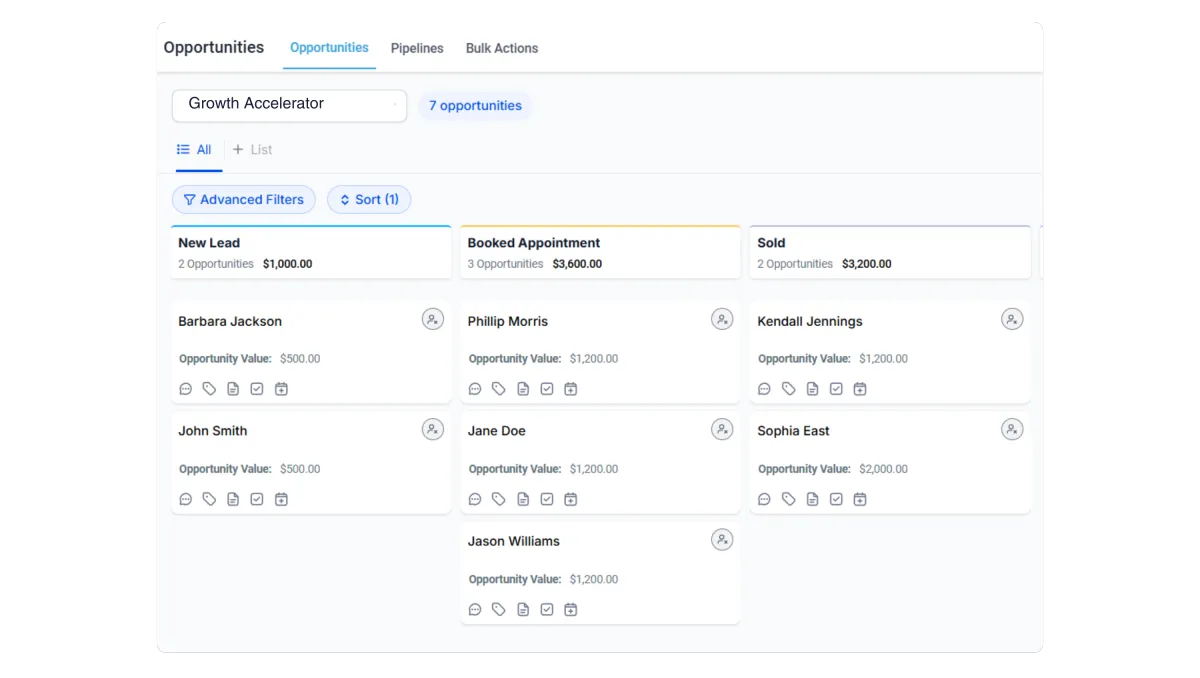Click the tag icon on Jason Williams card
The width and height of the screenshot is (1200, 678).
pyautogui.click(x=499, y=609)
